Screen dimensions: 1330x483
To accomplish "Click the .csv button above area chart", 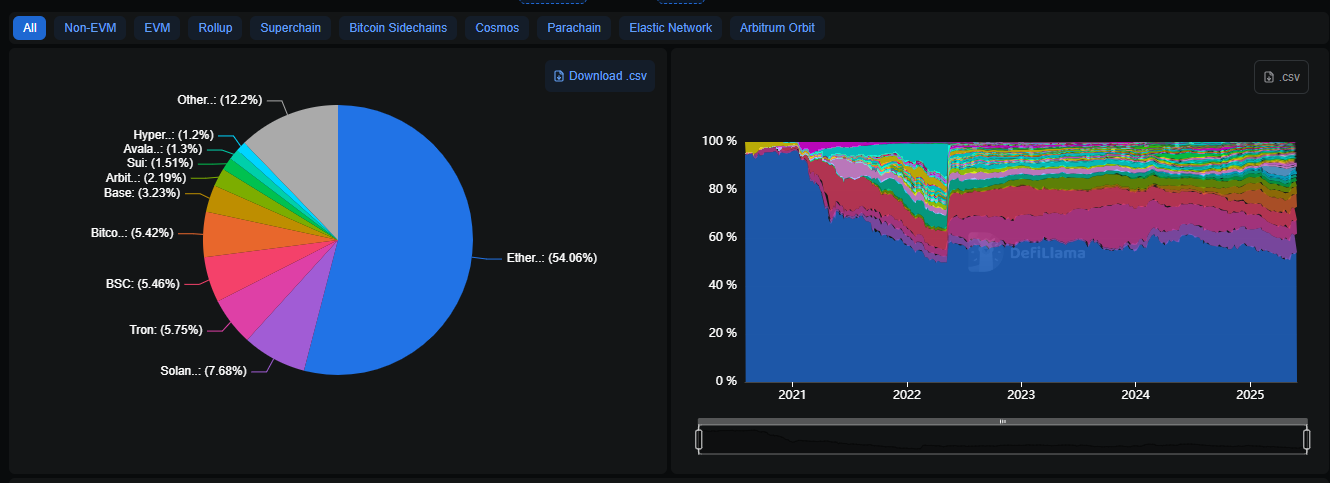I will pyautogui.click(x=1281, y=77).
